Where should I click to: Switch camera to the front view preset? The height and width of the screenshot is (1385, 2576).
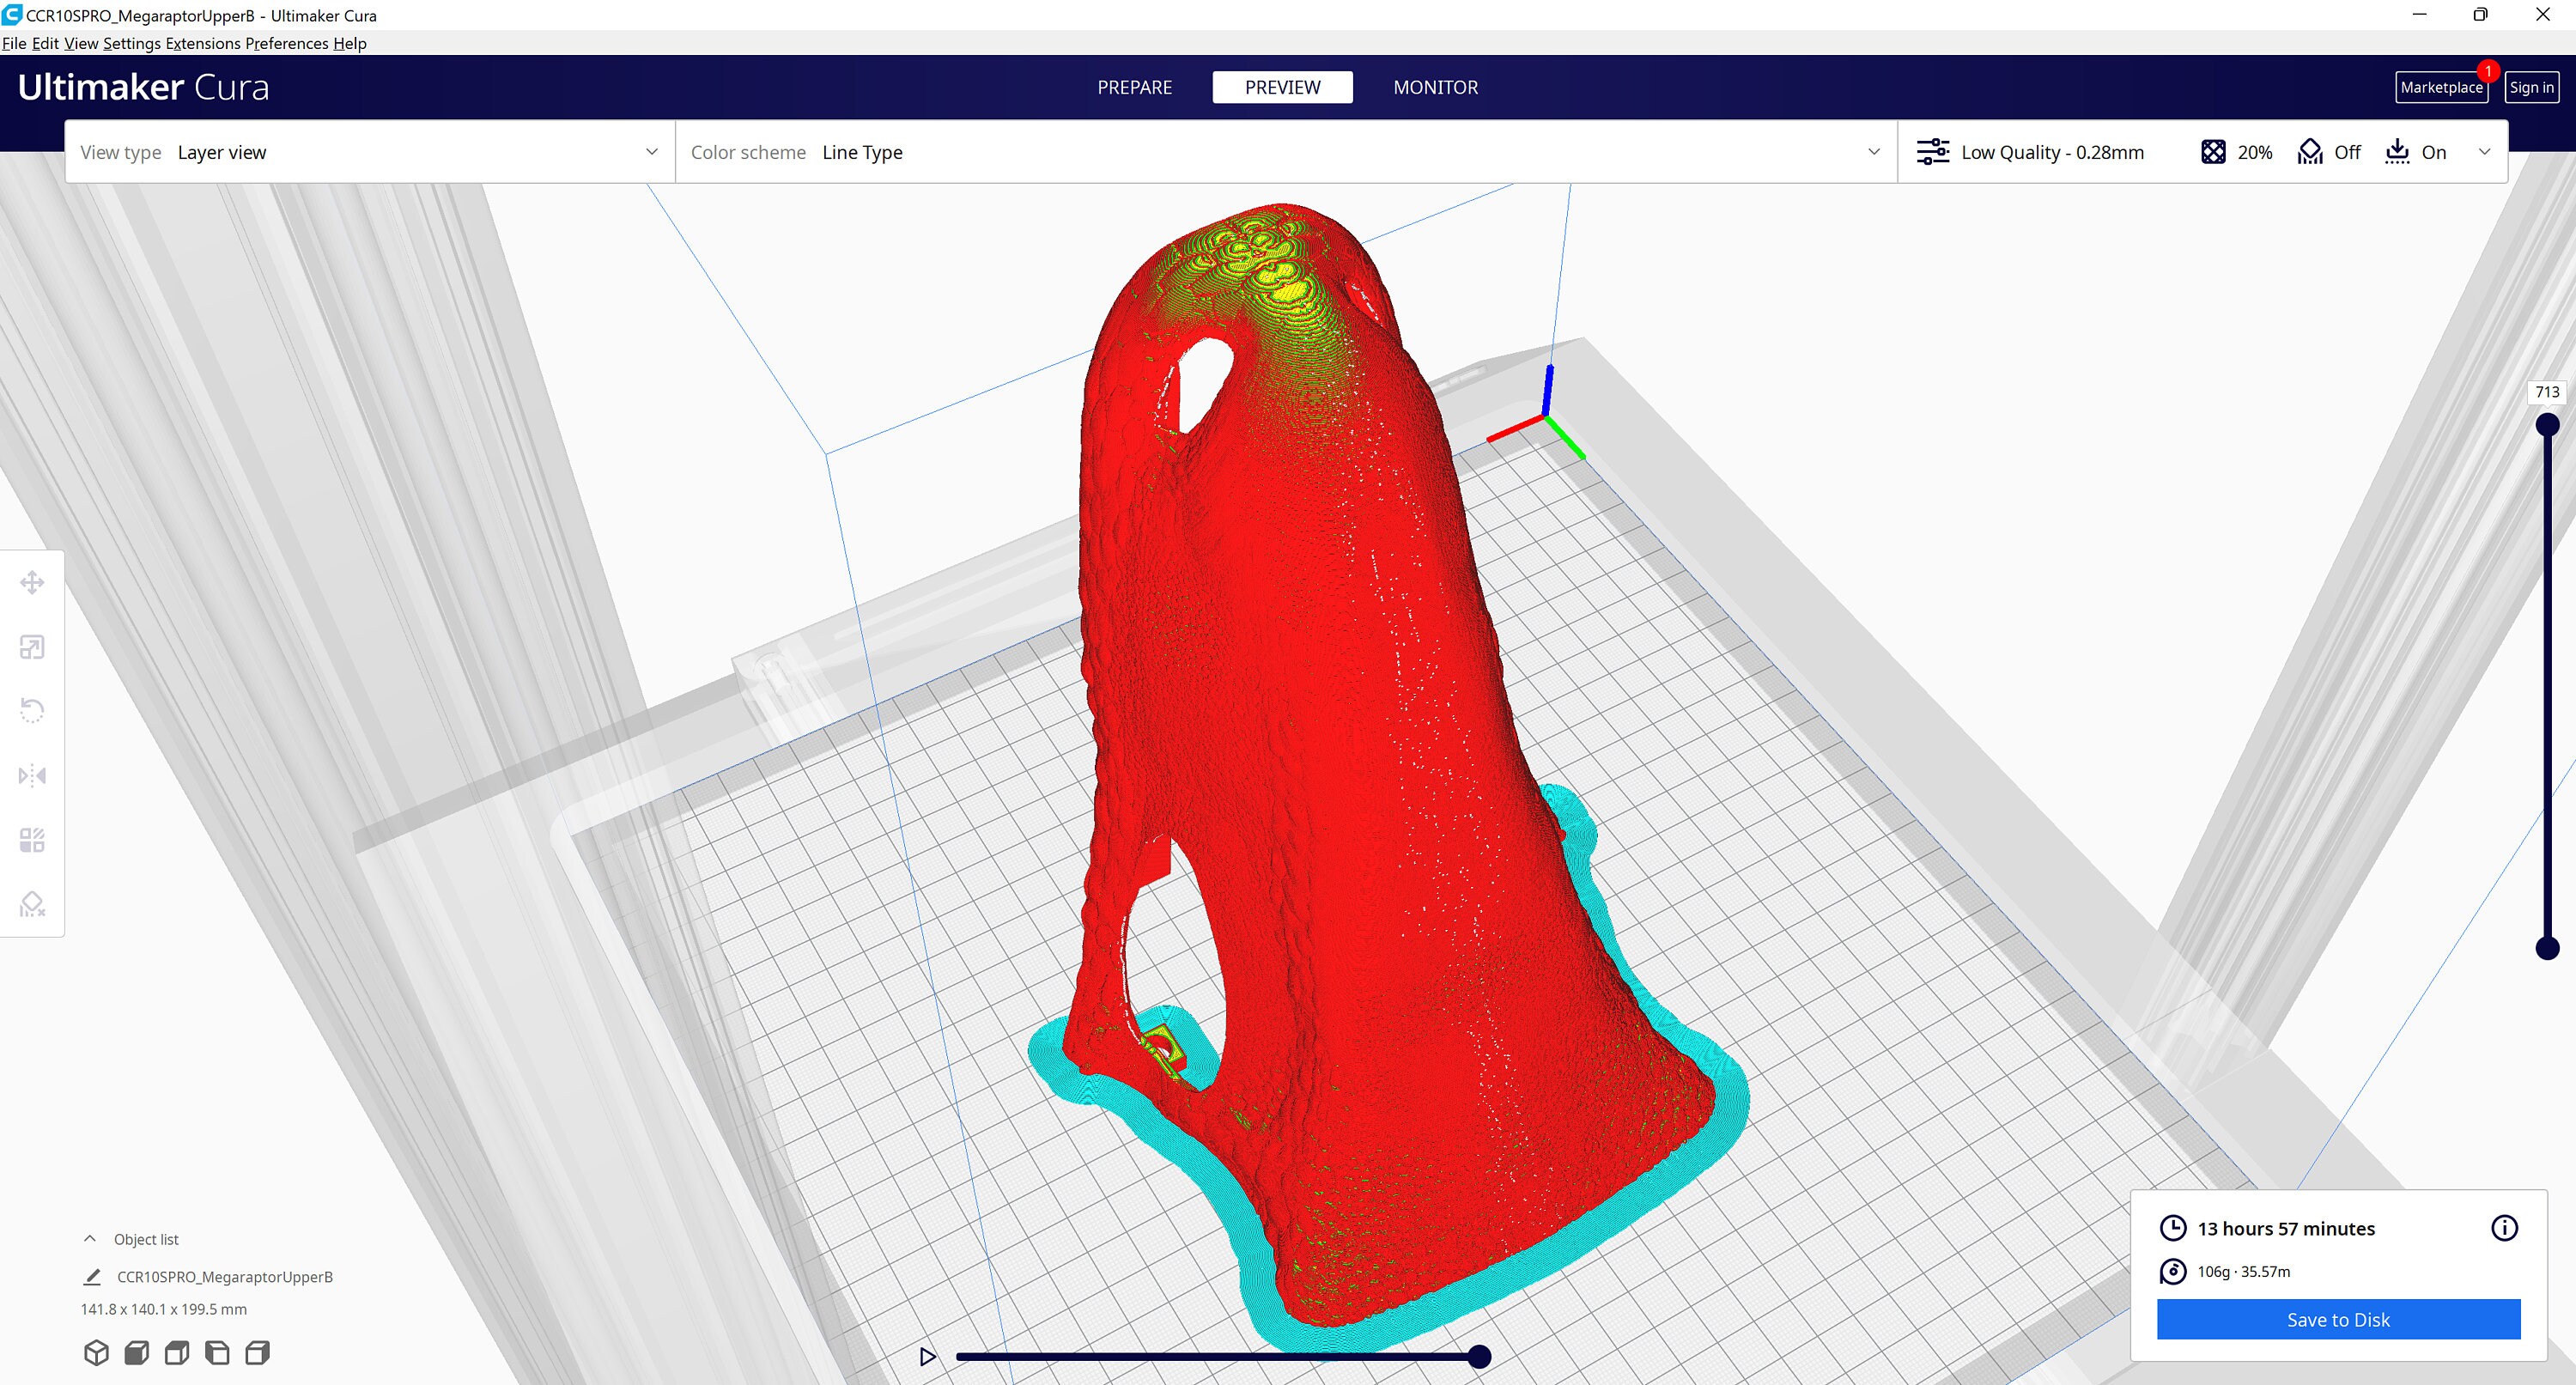[136, 1352]
